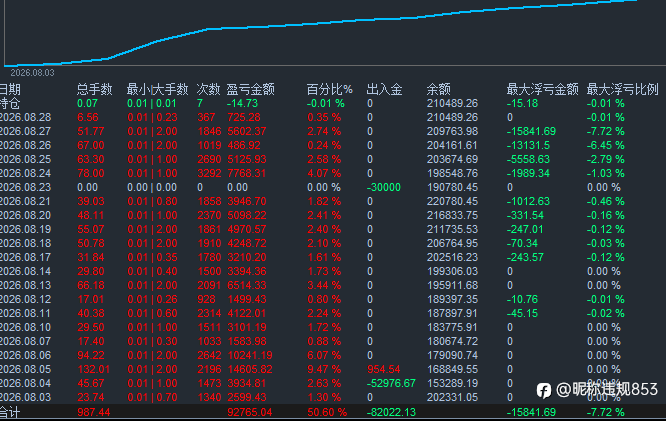
Task: Click the 209763.98 balance value
Action: pyautogui.click(x=452, y=131)
